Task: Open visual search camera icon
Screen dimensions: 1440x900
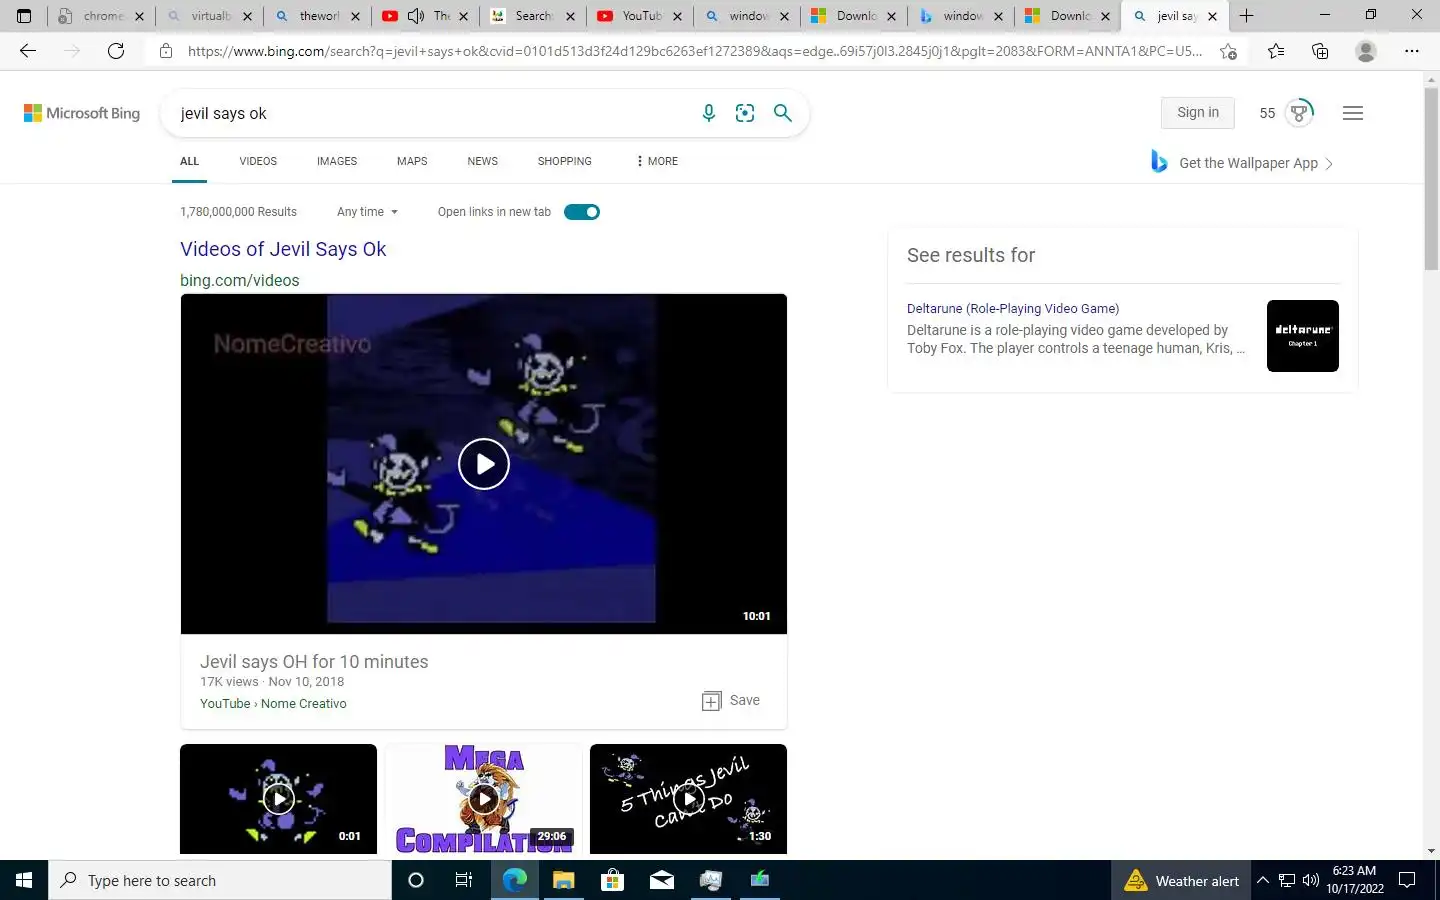Action: point(745,113)
